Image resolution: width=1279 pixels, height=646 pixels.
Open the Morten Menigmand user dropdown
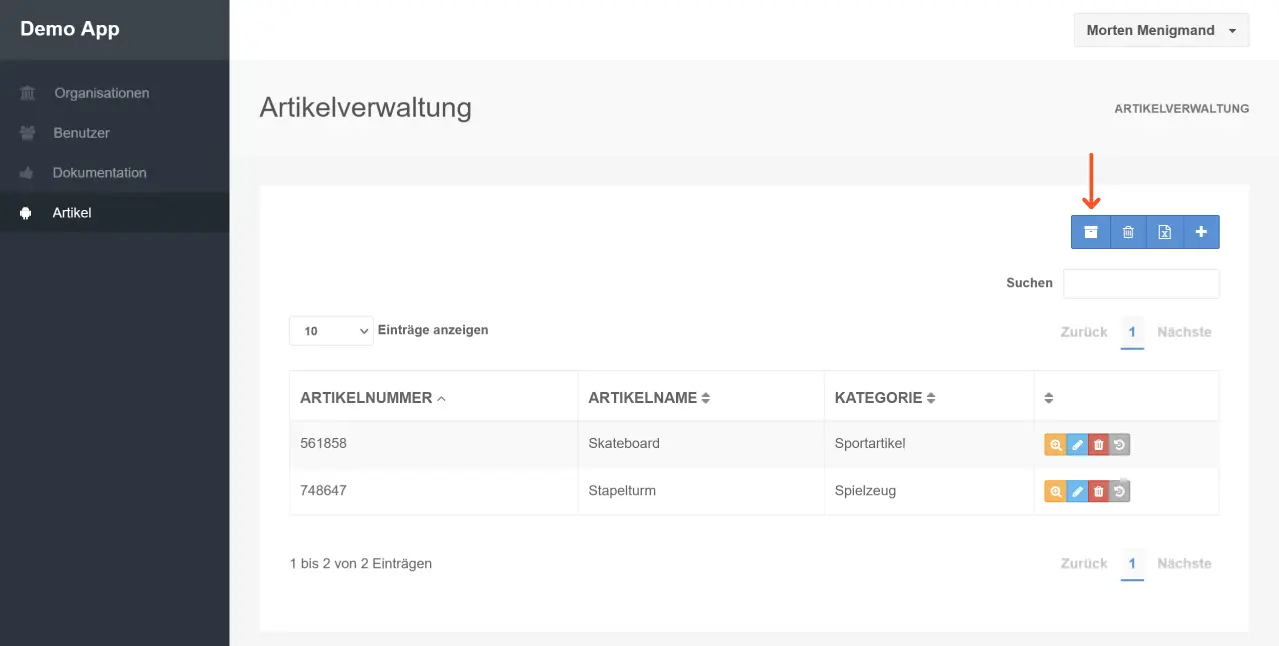tap(1161, 30)
